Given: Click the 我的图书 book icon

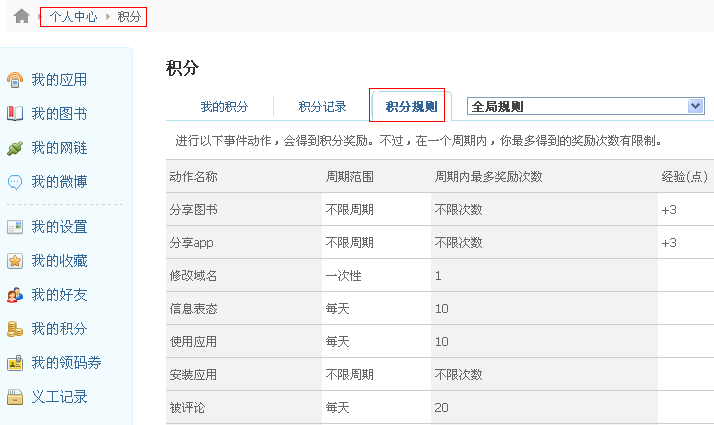Looking at the screenshot, I should pyautogui.click(x=15, y=114).
